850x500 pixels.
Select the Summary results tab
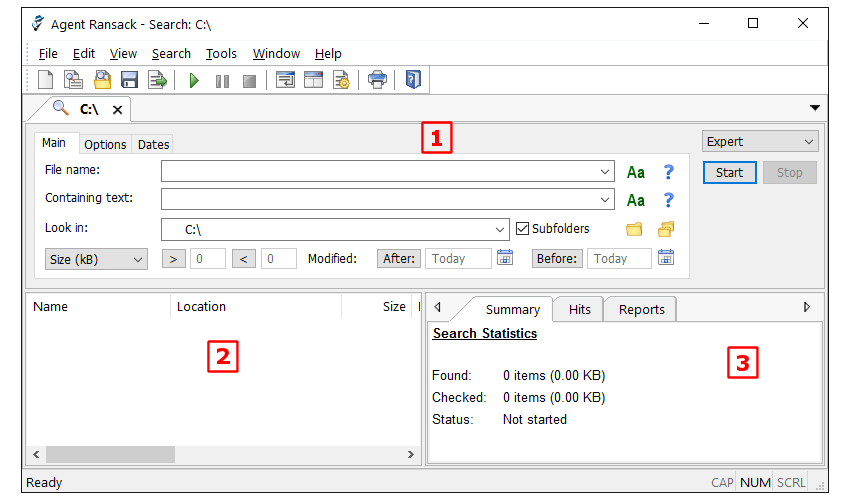[x=513, y=310]
